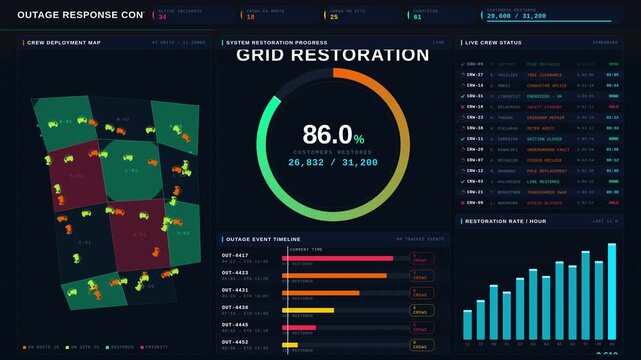The height and width of the screenshot is (360, 641).
Task: Click the crews badge for OUT-4438
Action: (x=421, y=310)
